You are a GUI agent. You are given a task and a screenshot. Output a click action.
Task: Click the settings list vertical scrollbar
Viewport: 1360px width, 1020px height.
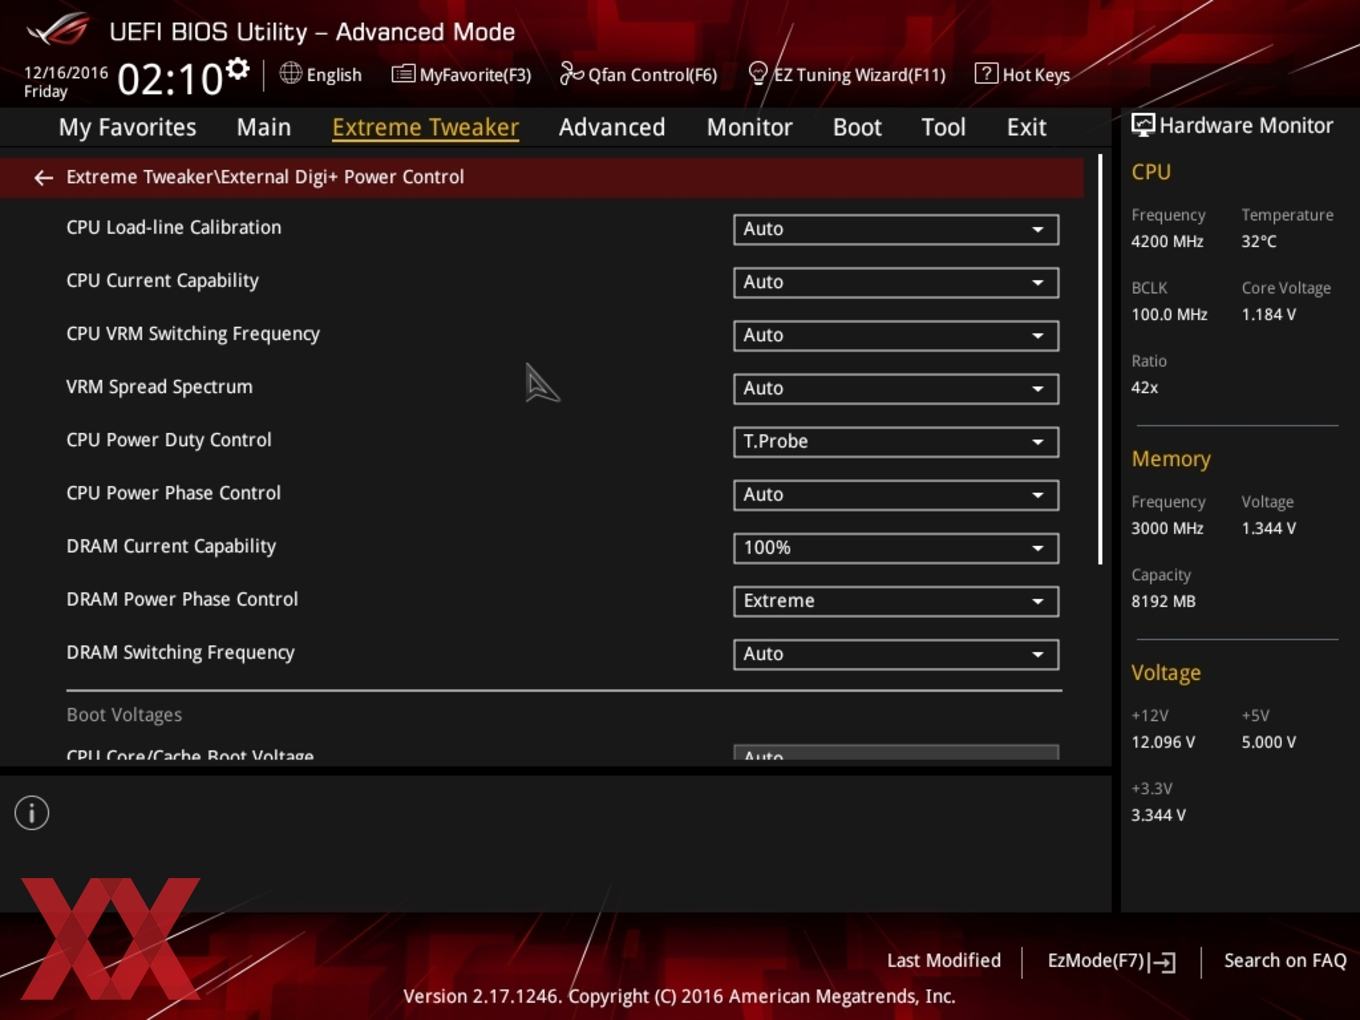point(1100,360)
